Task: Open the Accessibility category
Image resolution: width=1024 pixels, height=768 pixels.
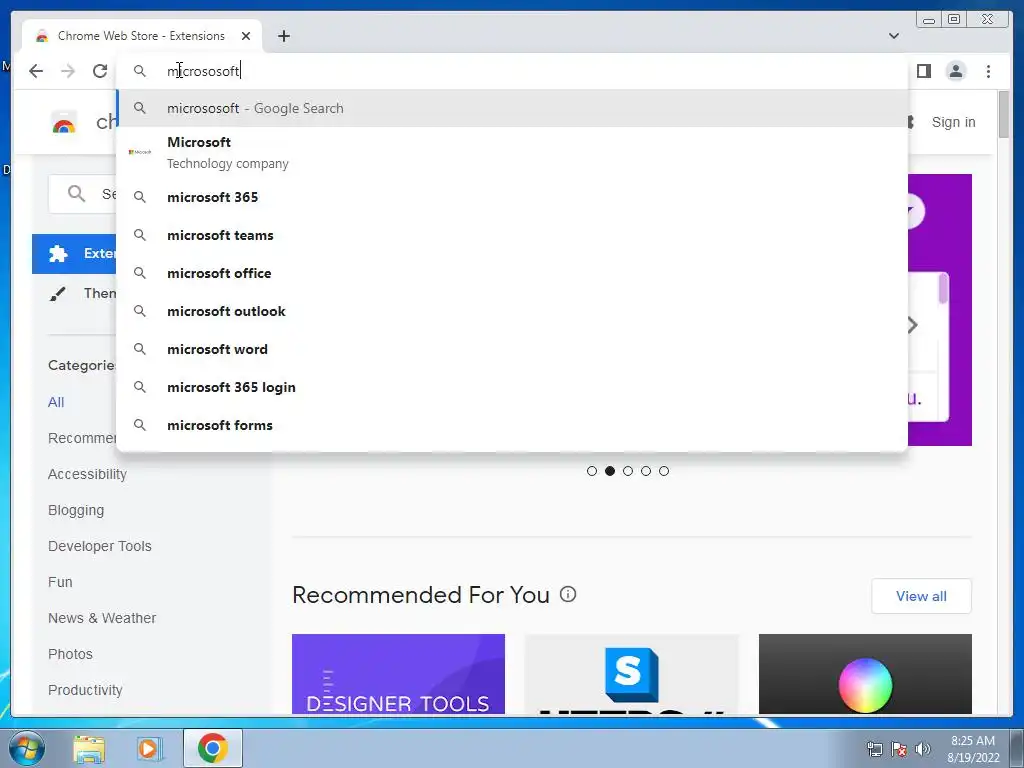Action: pyautogui.click(x=88, y=474)
